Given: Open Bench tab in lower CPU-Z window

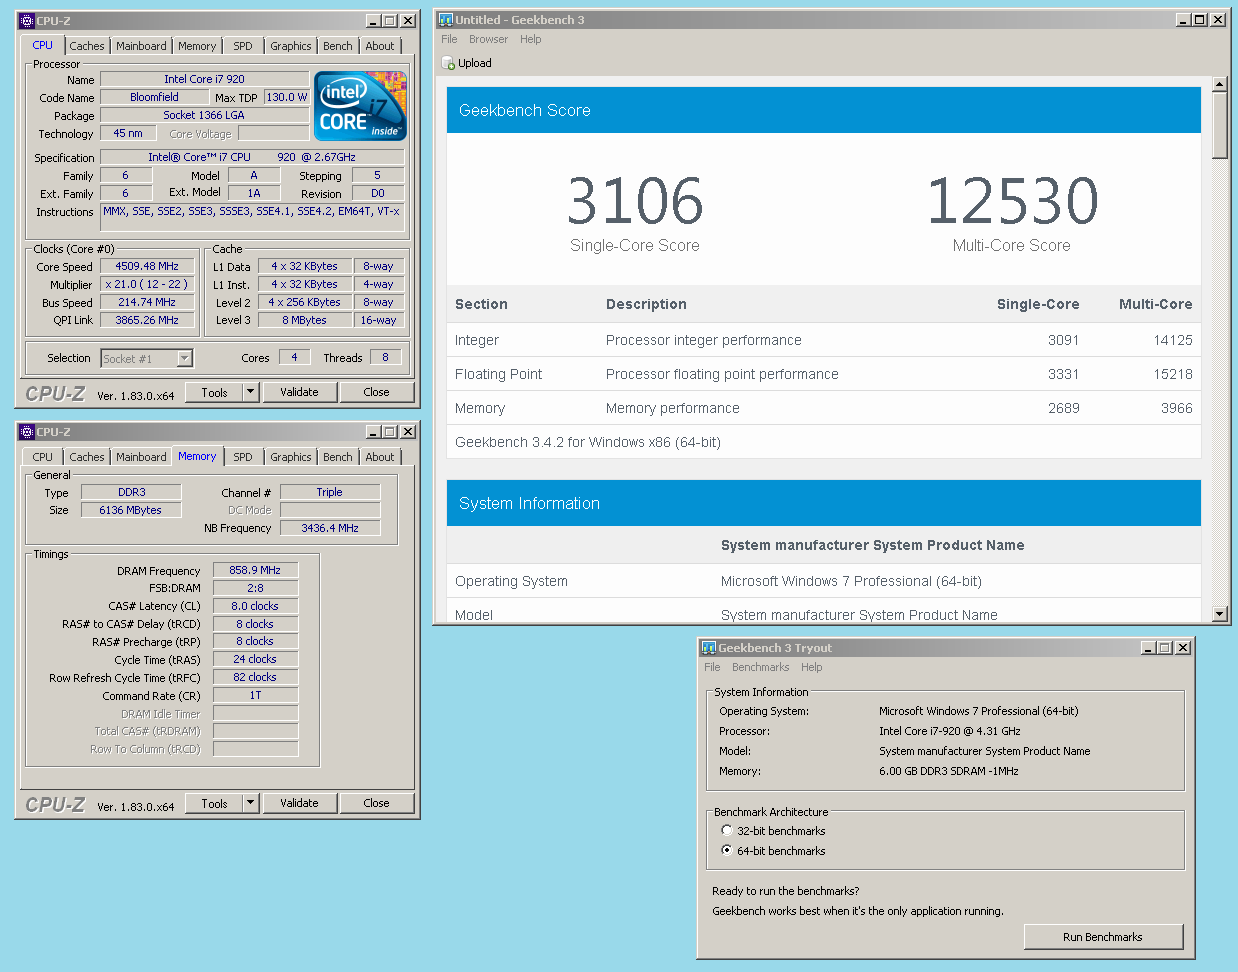Looking at the screenshot, I should [338, 457].
